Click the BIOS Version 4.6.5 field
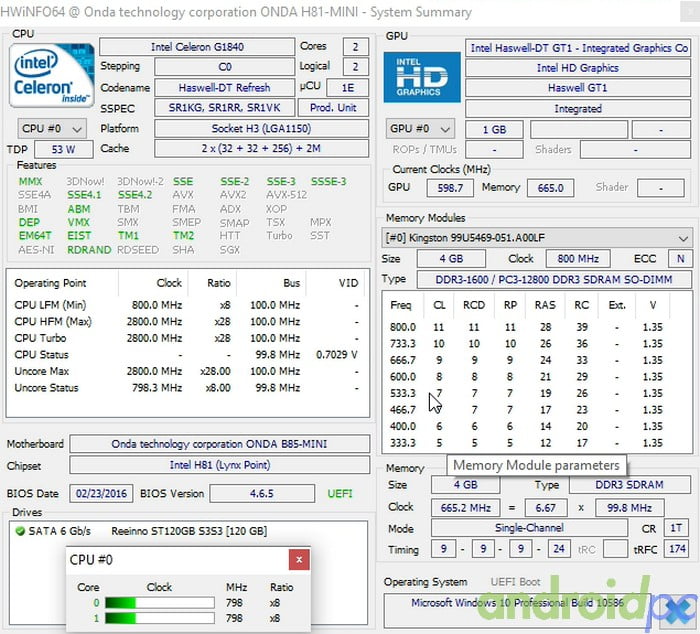This screenshot has width=700, height=634. (x=262, y=493)
